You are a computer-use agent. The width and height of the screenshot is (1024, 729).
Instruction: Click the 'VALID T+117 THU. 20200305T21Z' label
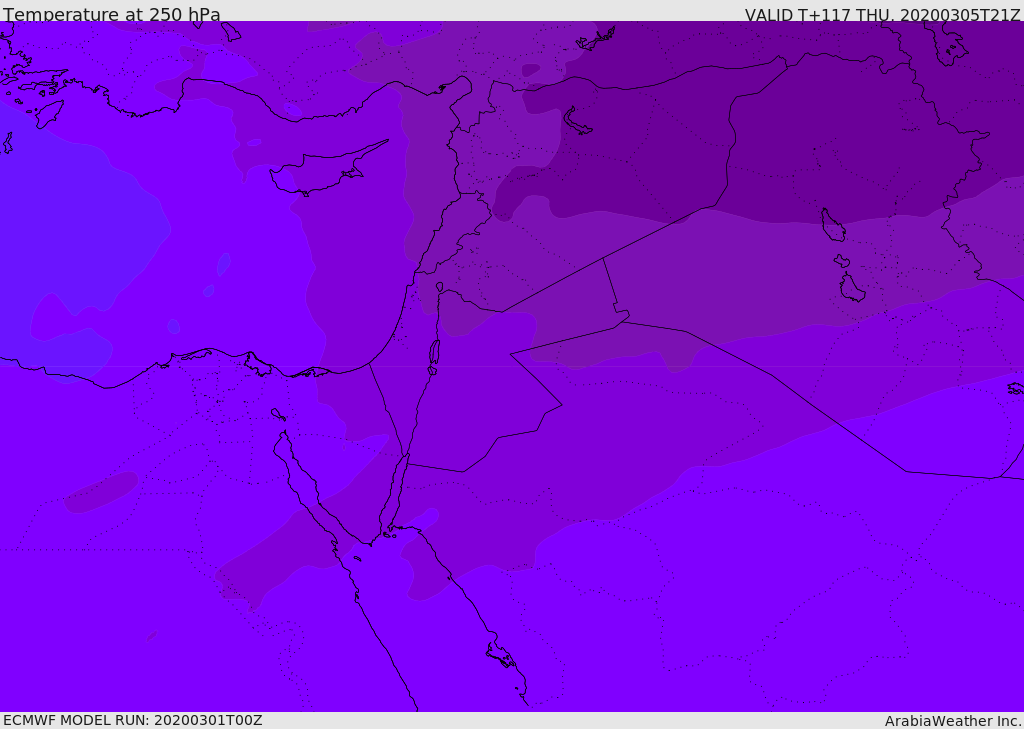(x=882, y=14)
